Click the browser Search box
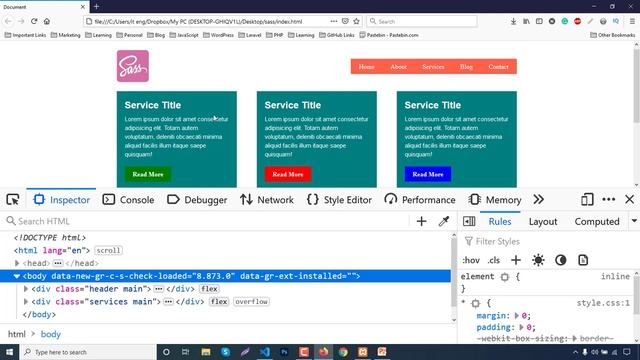The height and width of the screenshot is (360, 640). [422, 21]
